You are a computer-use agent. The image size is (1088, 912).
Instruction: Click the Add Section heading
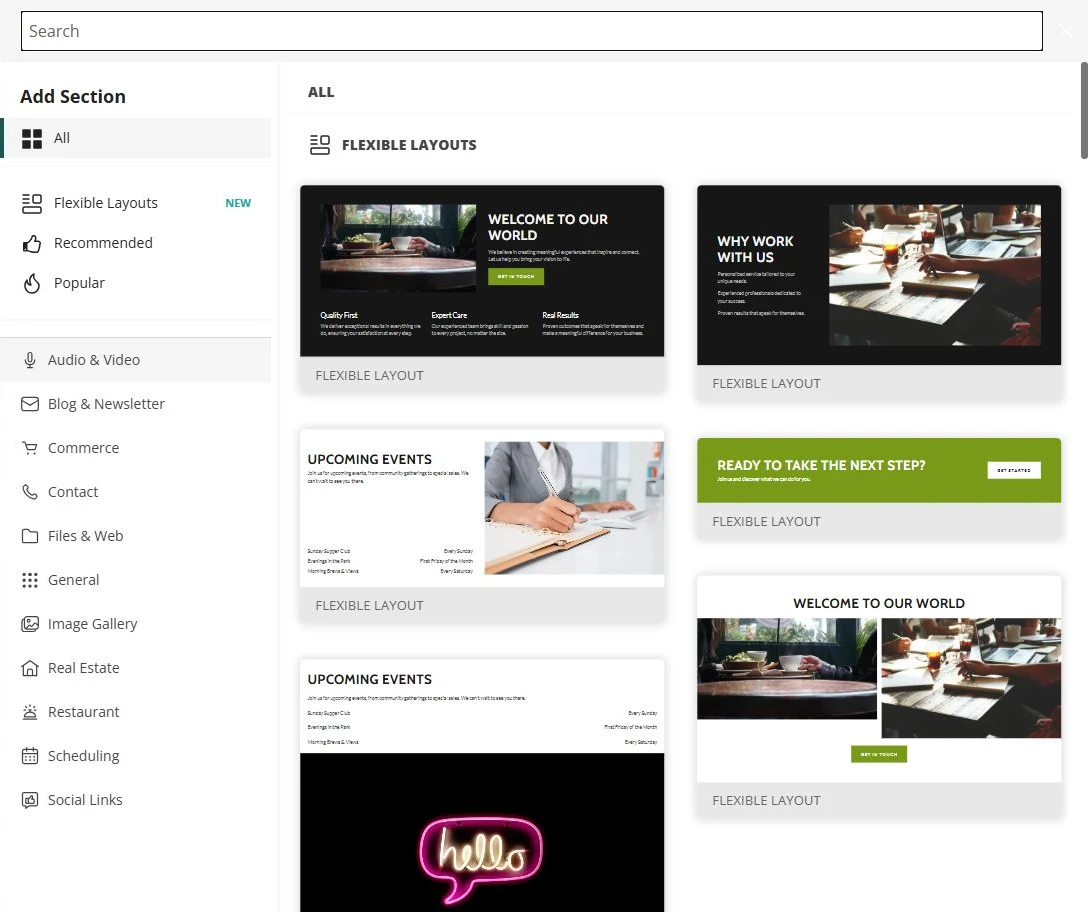coord(73,96)
